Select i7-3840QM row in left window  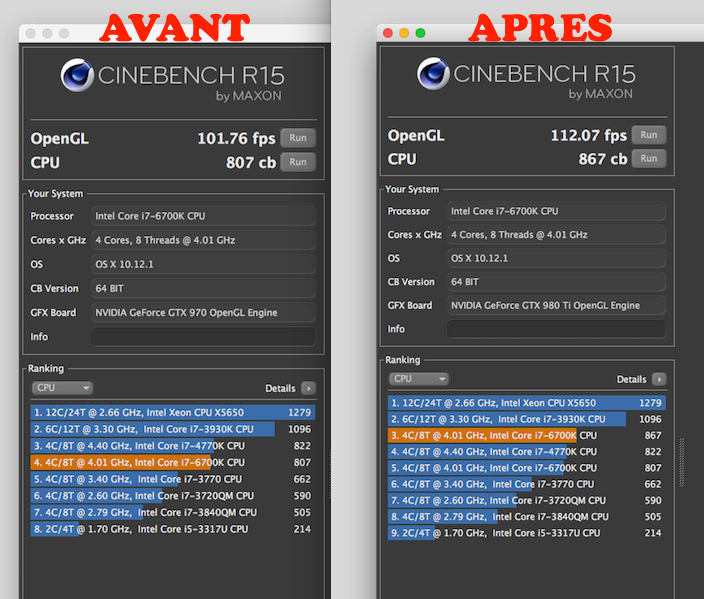pos(173,512)
